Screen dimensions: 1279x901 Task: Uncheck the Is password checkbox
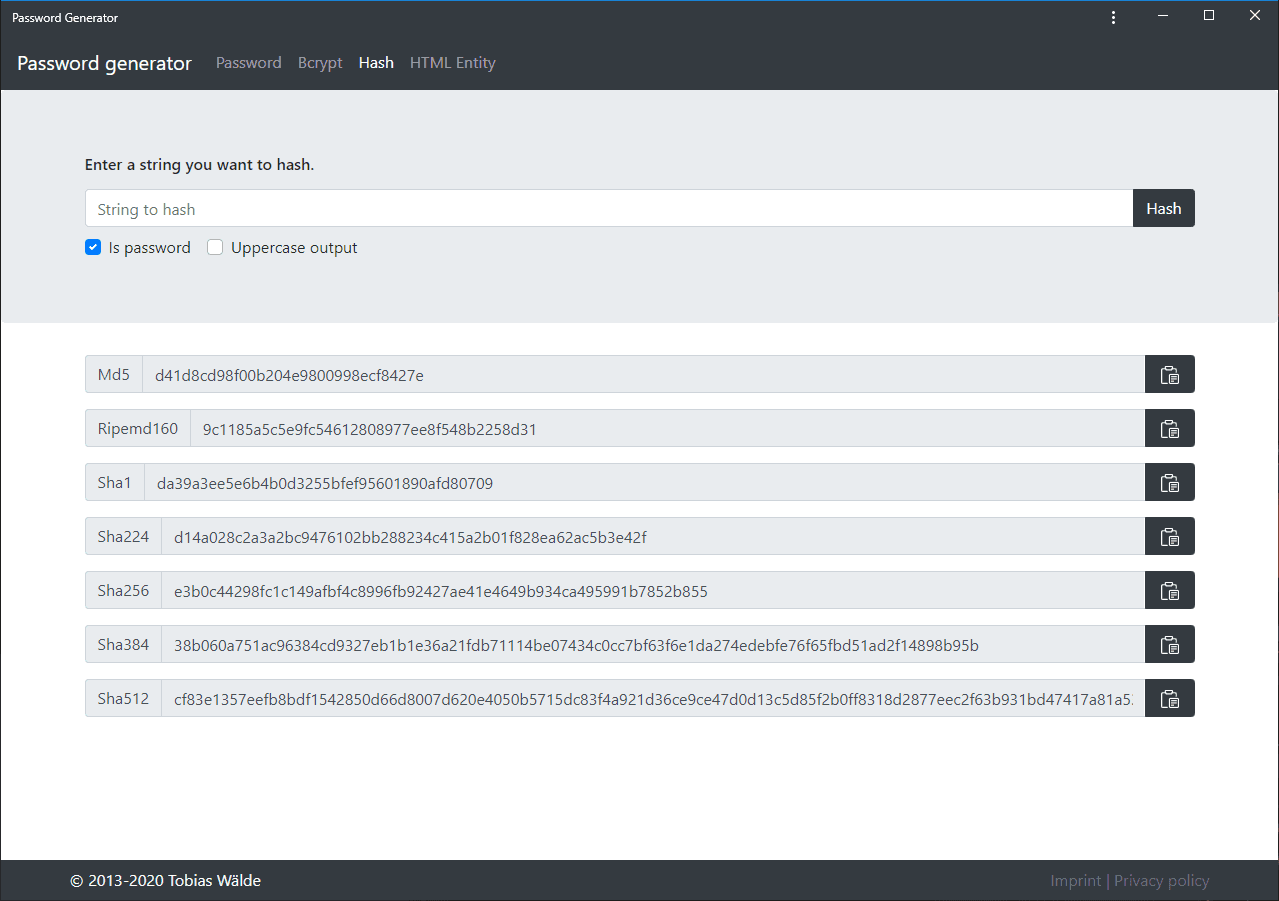[x=93, y=248]
